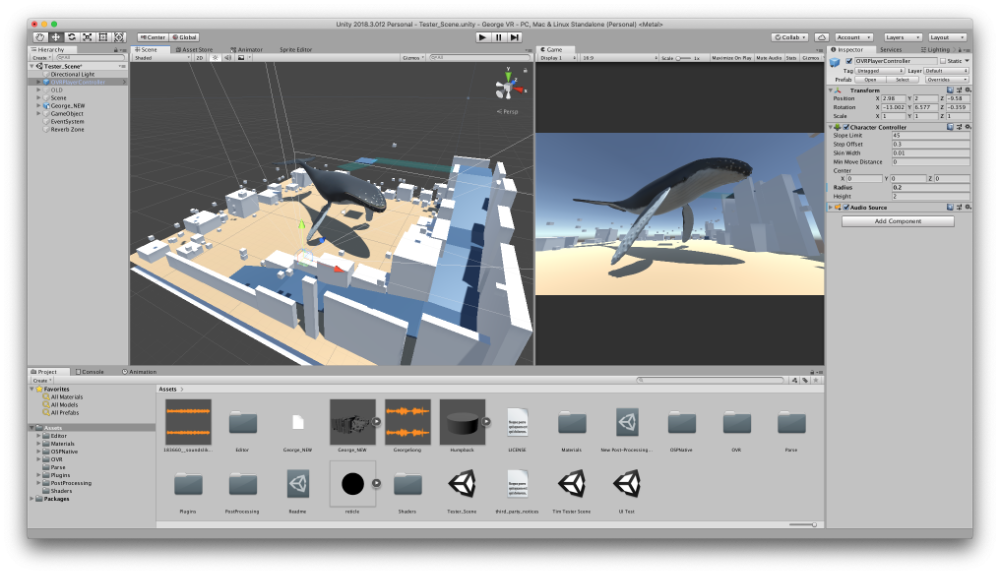
Task: Play preview of Humpback asset
Action: [x=486, y=421]
